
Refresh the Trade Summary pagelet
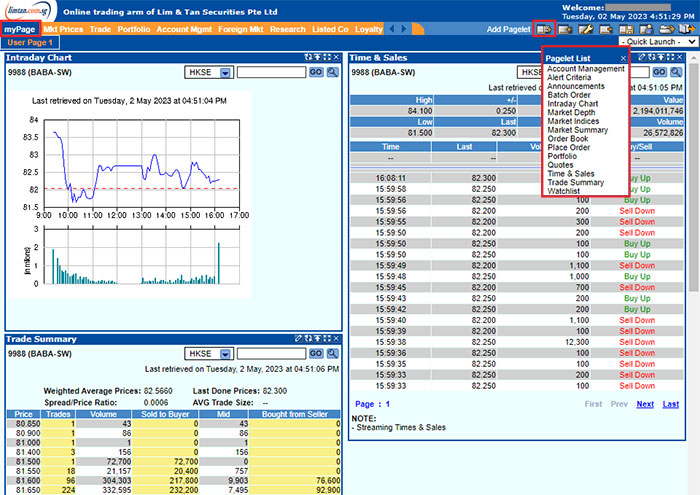point(308,339)
